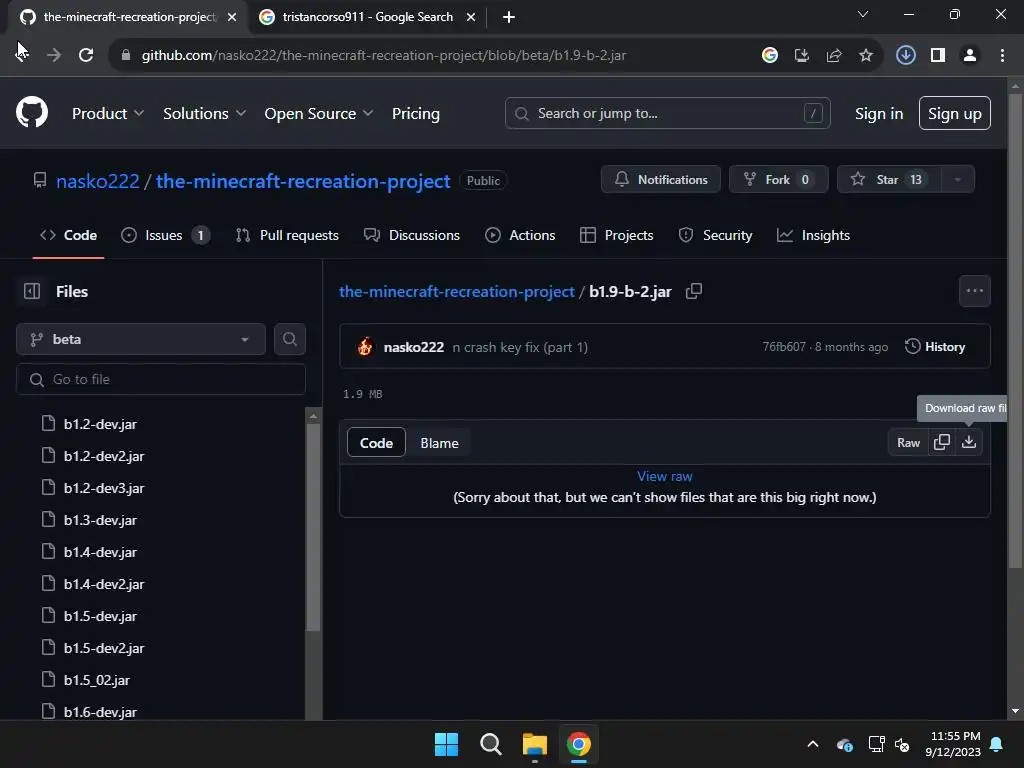The image size is (1024, 768).
Task: Click the Search or jump to field
Action: click(667, 113)
